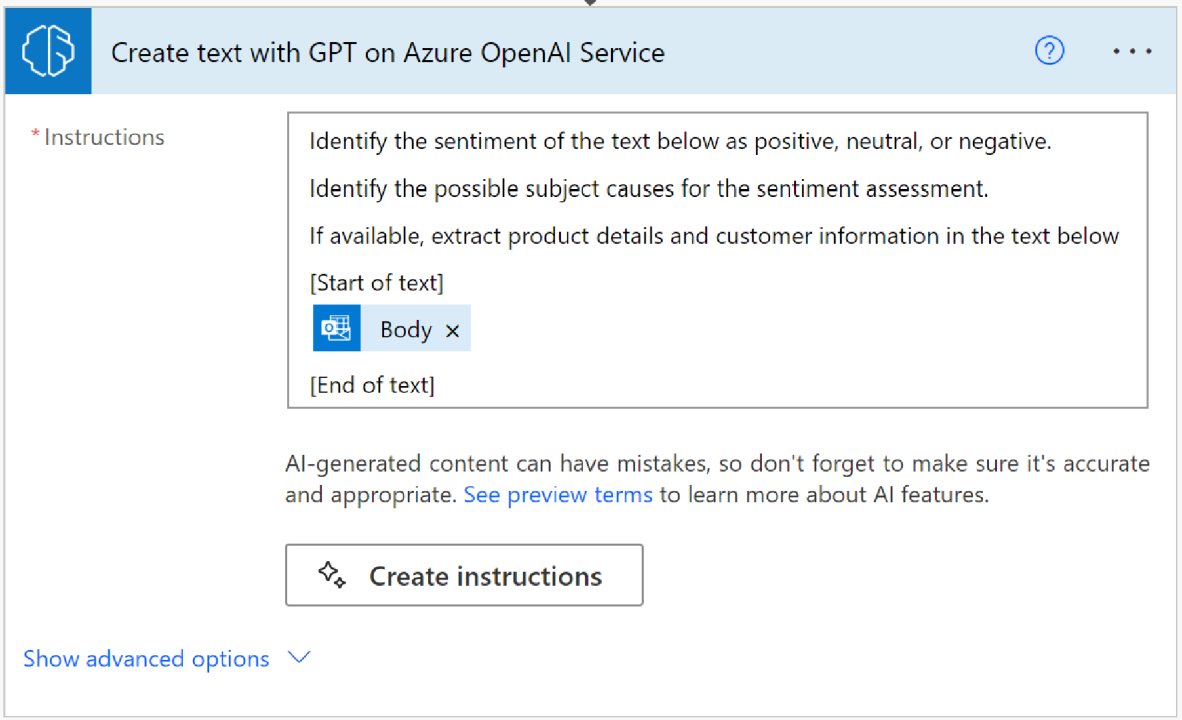This screenshot has width=1182, height=720.
Task: Remove the Body dynamic content token
Action: (452, 331)
